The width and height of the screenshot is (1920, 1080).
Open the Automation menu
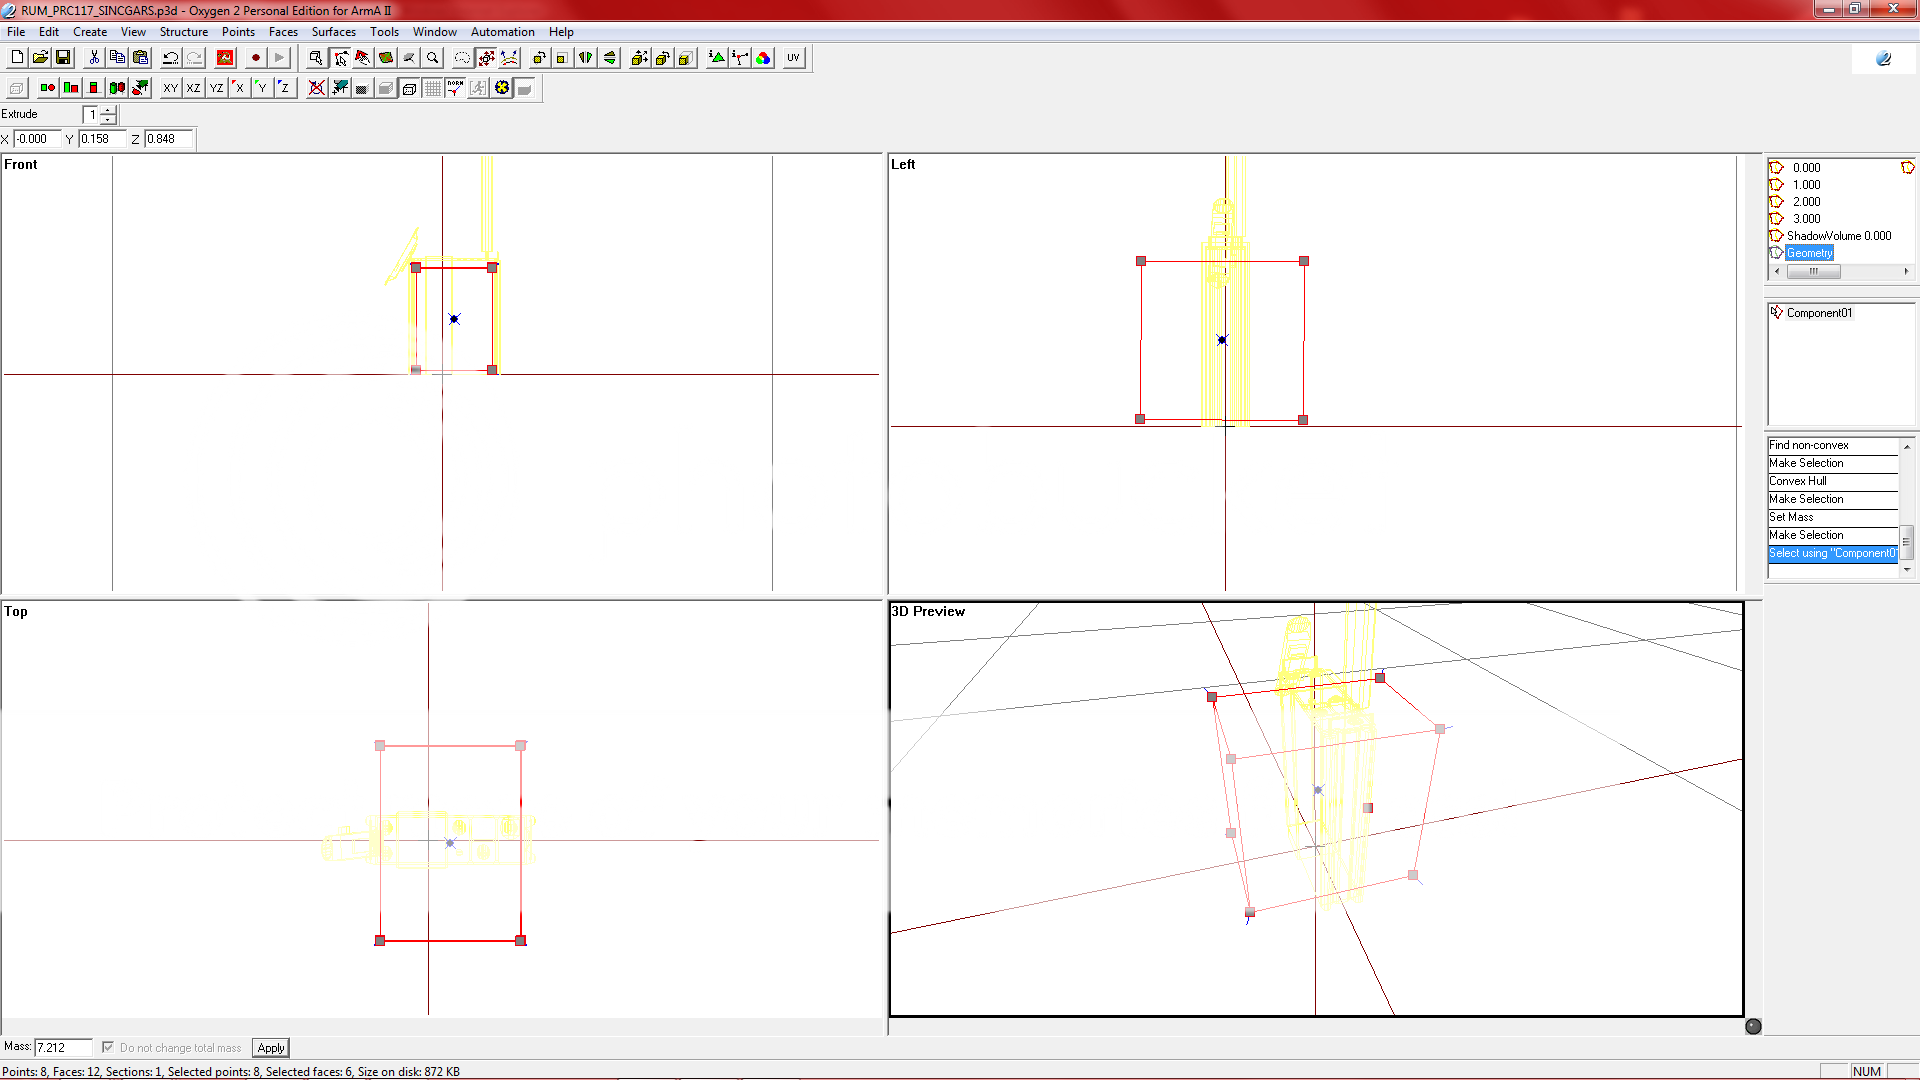[502, 32]
